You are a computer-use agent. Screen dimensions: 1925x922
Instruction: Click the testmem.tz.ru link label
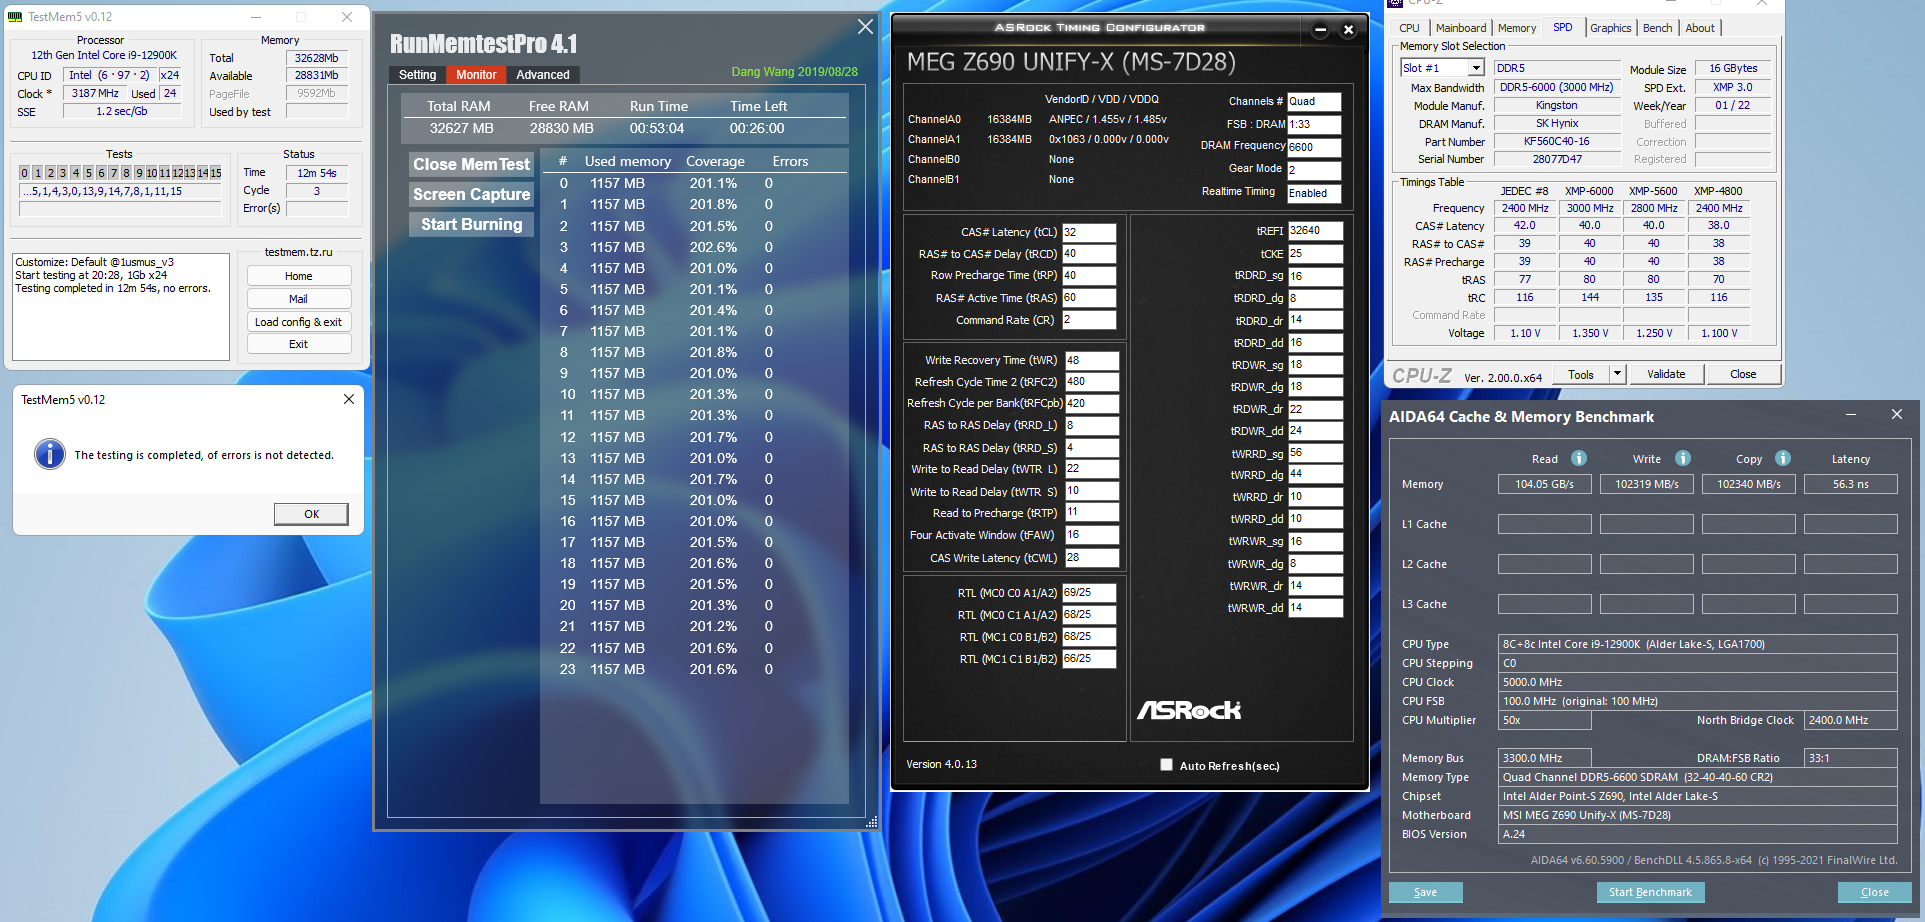298,252
